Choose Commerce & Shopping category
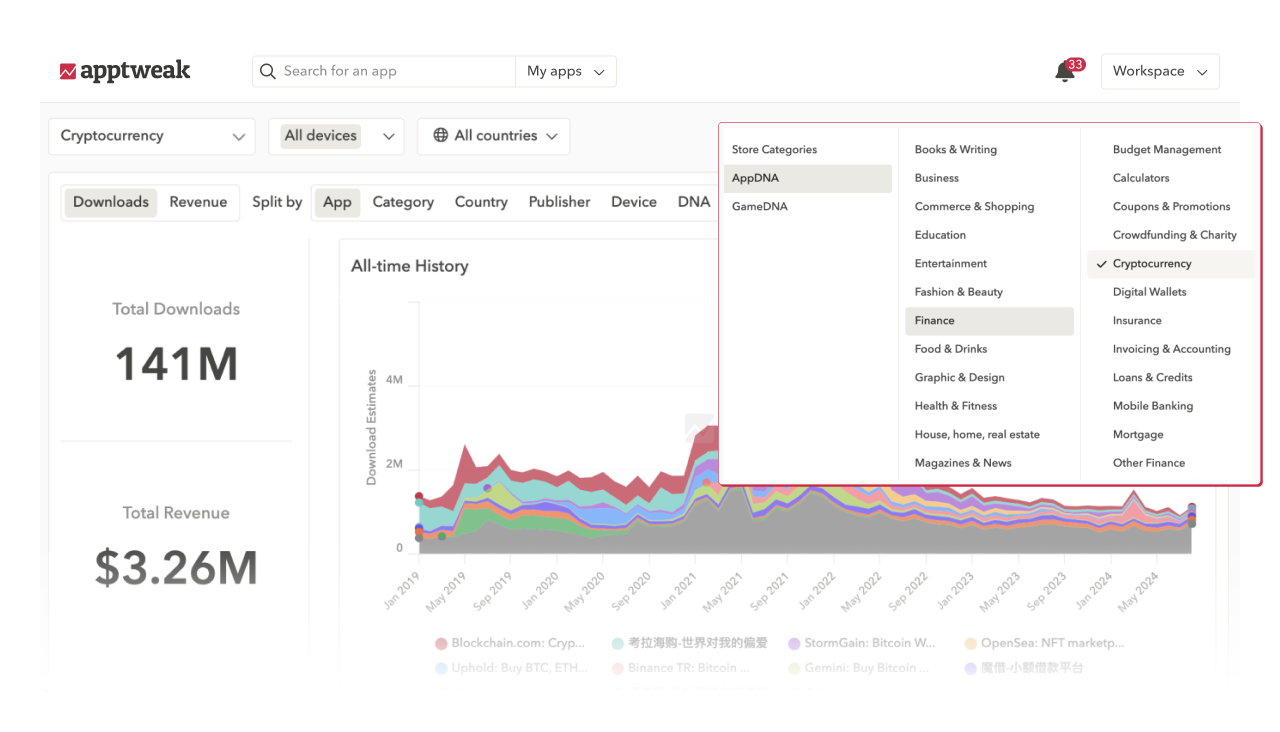 [x=989, y=207]
